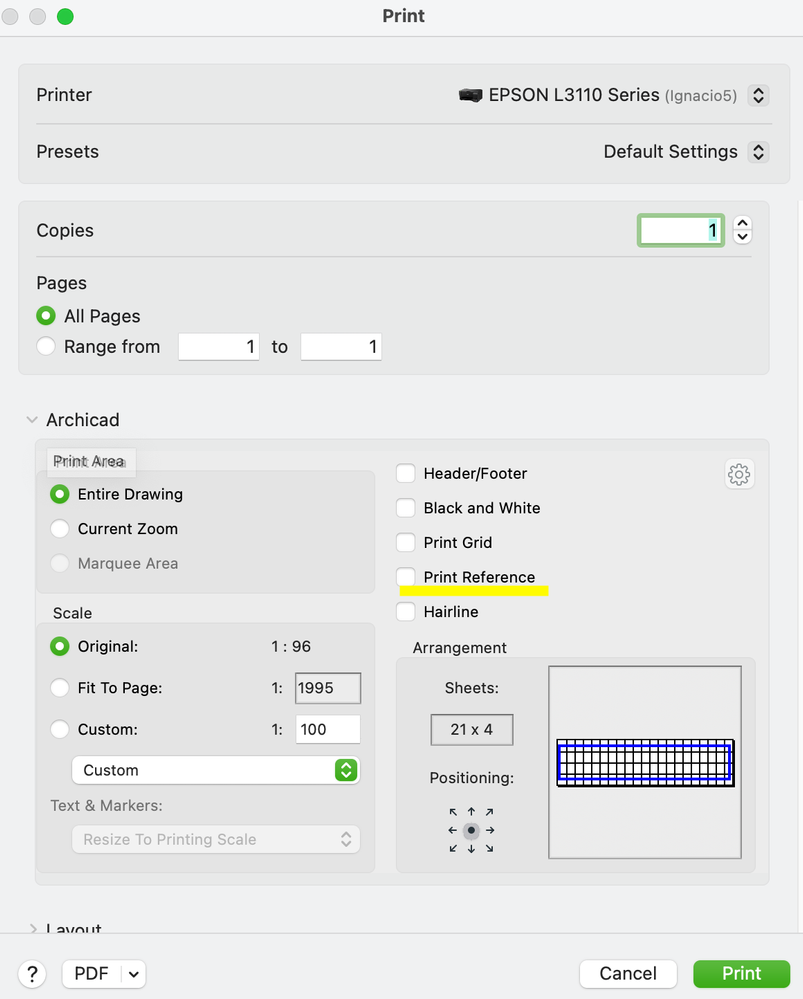Open the Custom scale preset dropdown
Viewport: 803px width, 999px height.
pos(216,770)
